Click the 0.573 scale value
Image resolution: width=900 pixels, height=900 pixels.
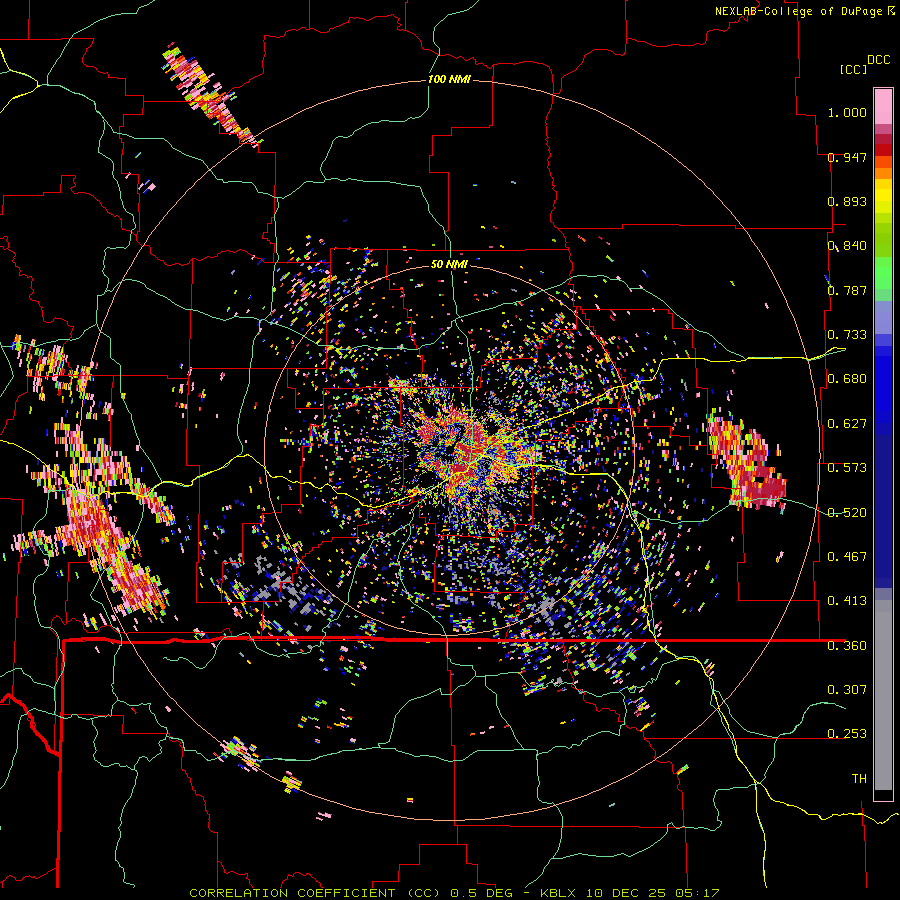point(847,468)
